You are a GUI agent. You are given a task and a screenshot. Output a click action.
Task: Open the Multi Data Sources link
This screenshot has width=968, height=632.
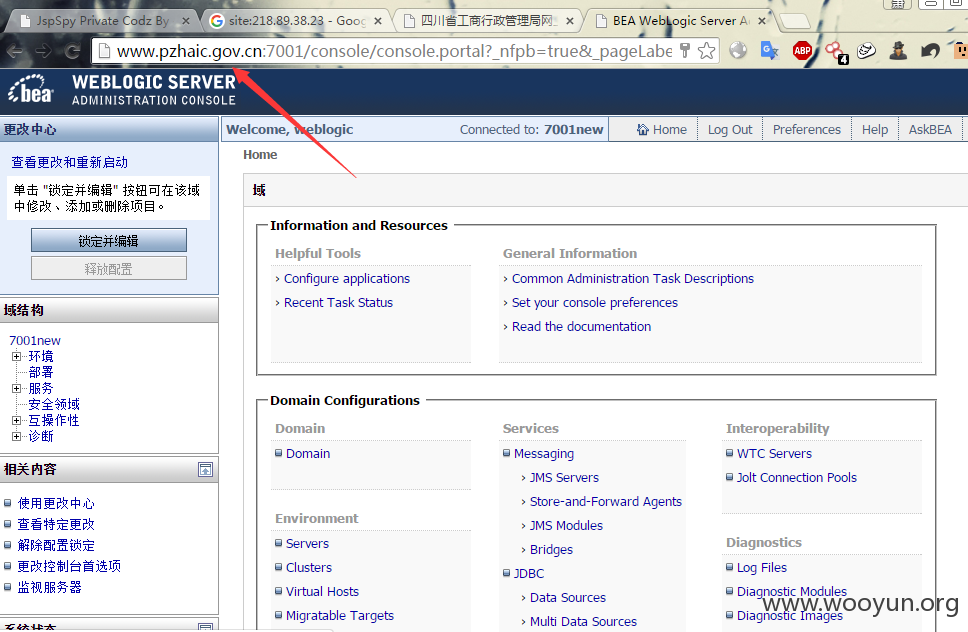pyautogui.click(x=583, y=622)
